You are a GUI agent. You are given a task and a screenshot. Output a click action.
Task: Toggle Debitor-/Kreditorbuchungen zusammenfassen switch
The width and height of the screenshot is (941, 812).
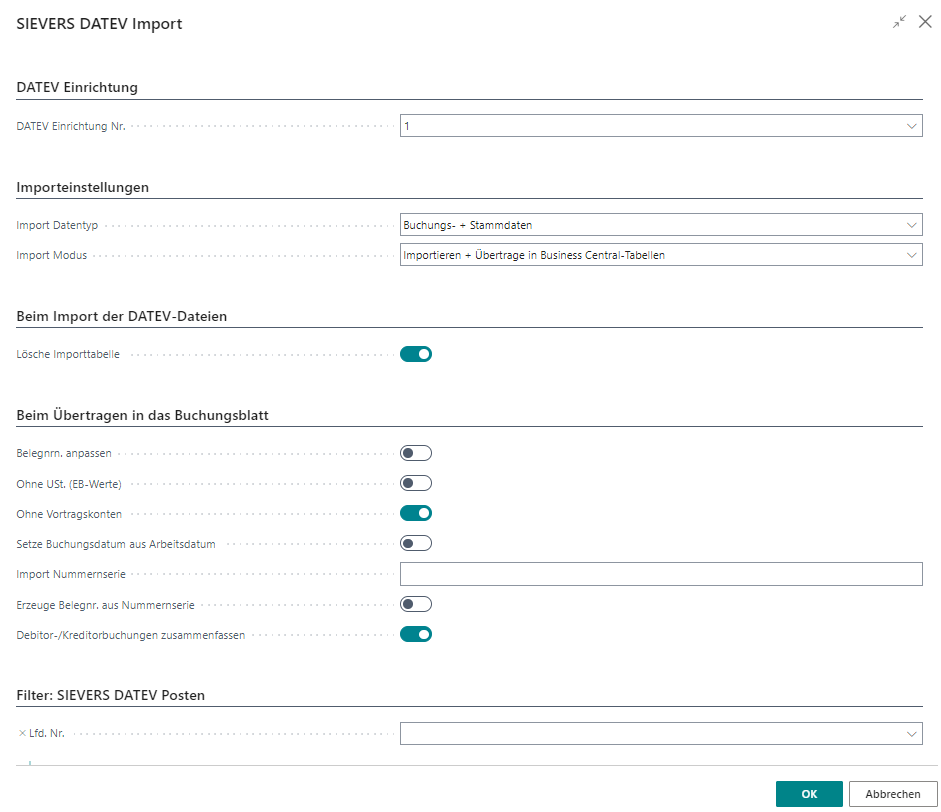point(416,633)
